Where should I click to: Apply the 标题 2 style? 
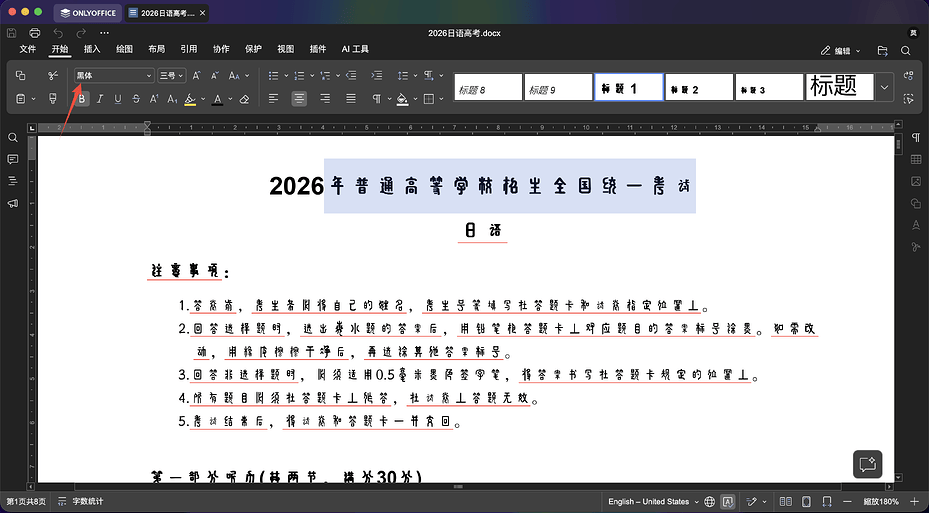tap(699, 88)
